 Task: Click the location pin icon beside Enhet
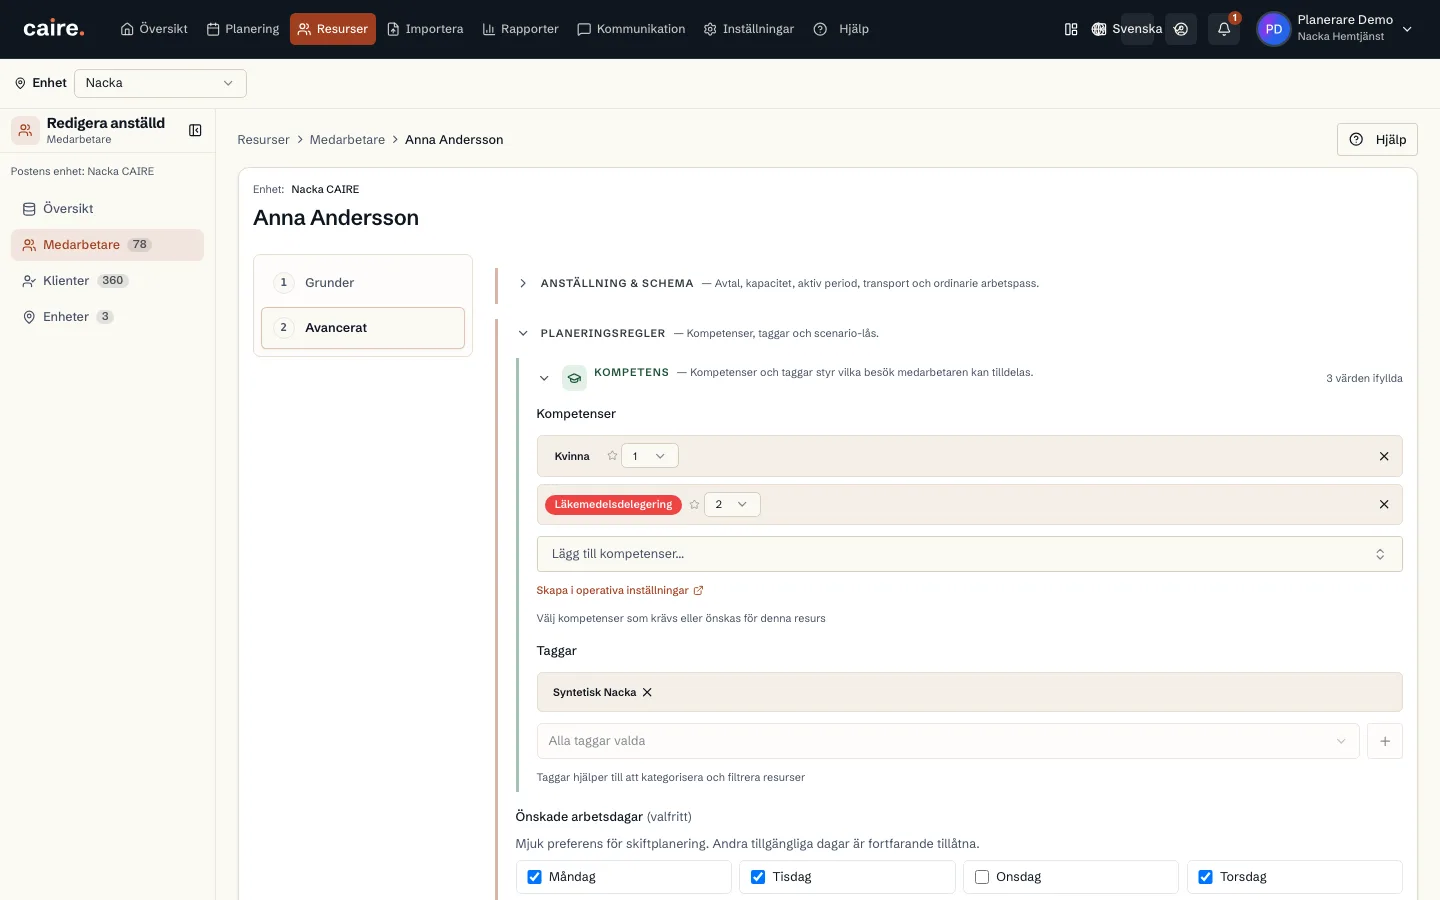[20, 83]
